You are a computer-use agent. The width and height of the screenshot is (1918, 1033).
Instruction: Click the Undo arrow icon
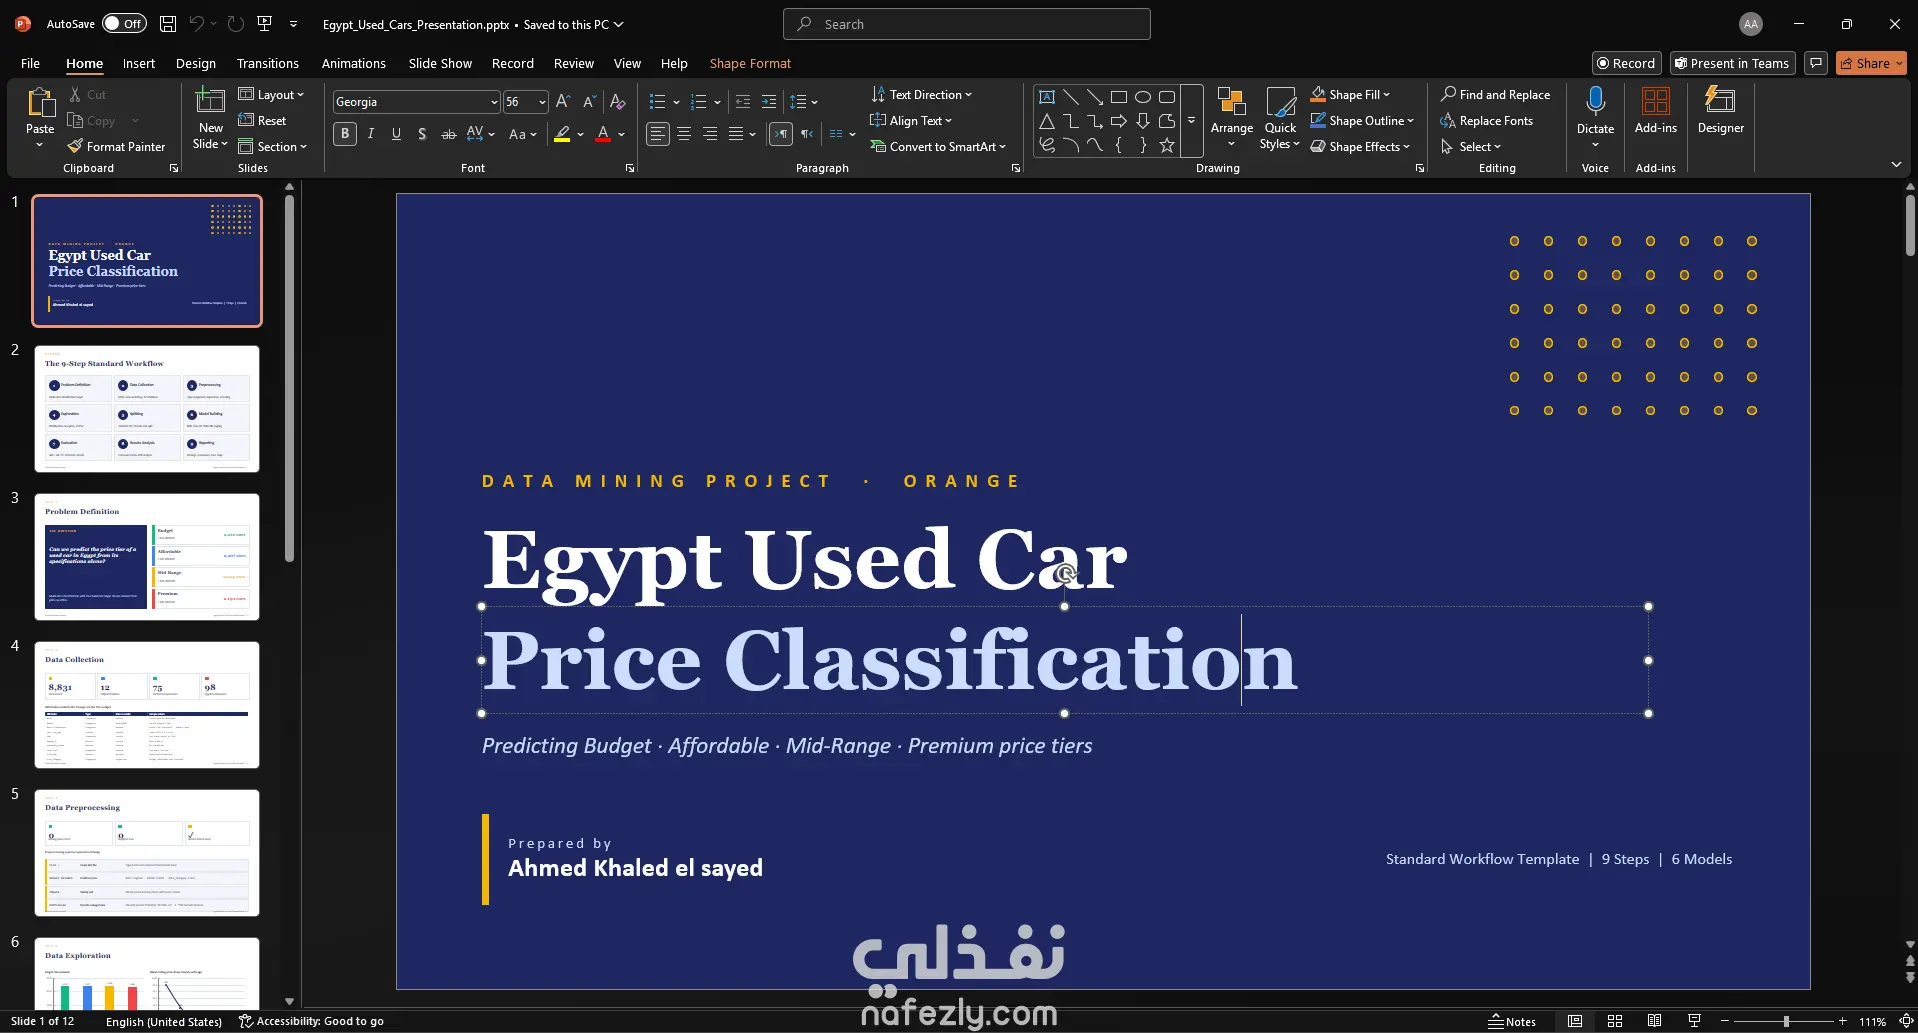tap(197, 24)
